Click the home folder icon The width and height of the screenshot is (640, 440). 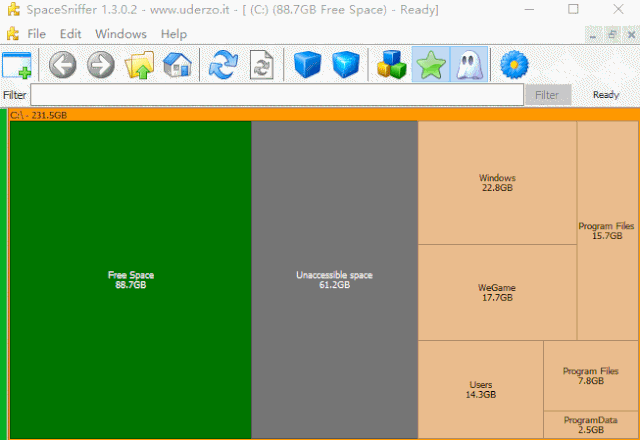coord(177,66)
